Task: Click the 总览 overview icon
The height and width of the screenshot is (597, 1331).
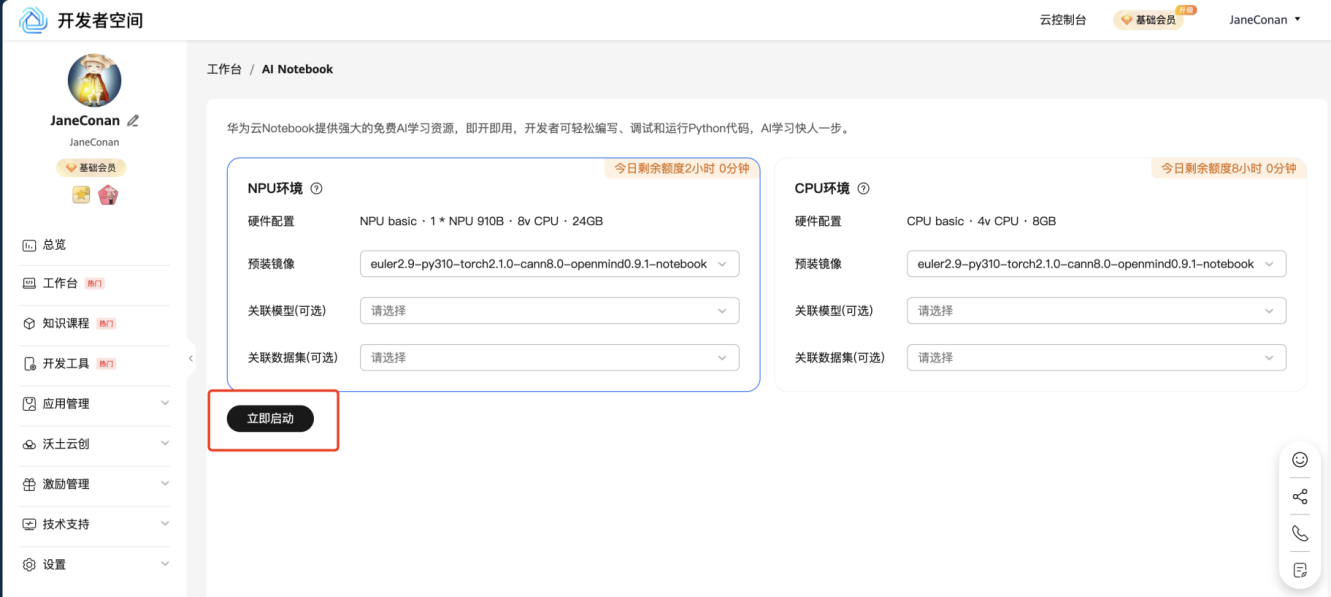Action: (x=29, y=244)
